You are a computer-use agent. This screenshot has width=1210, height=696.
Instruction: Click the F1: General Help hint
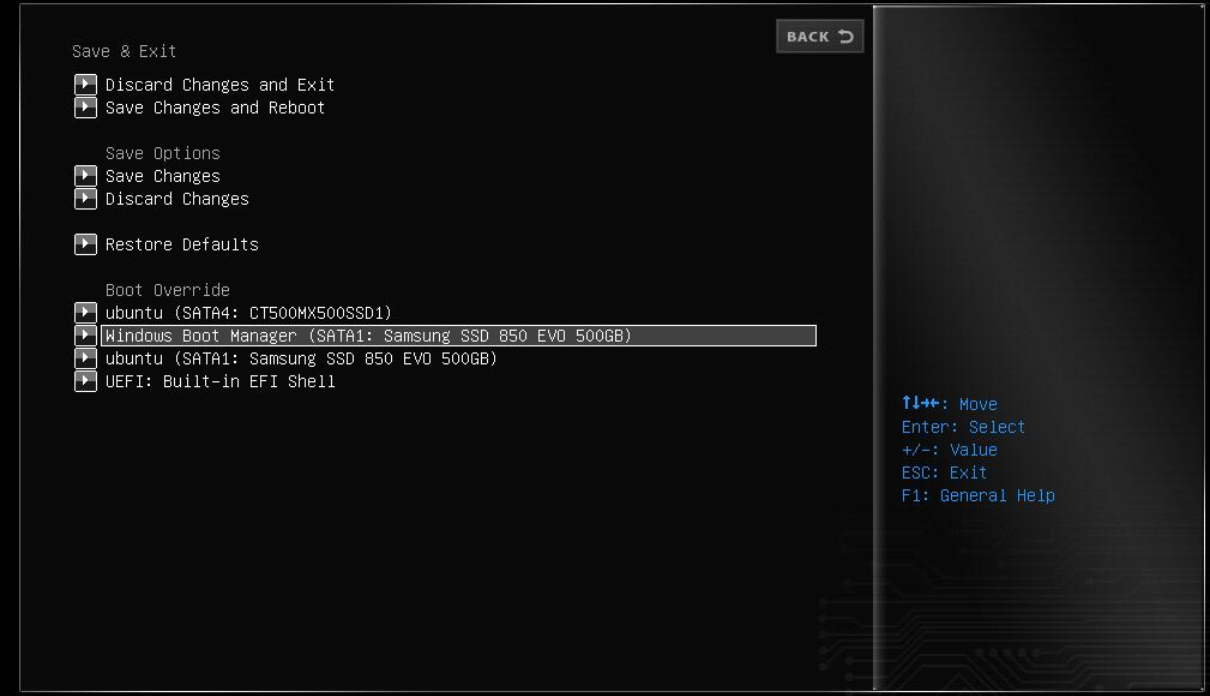tap(978, 496)
